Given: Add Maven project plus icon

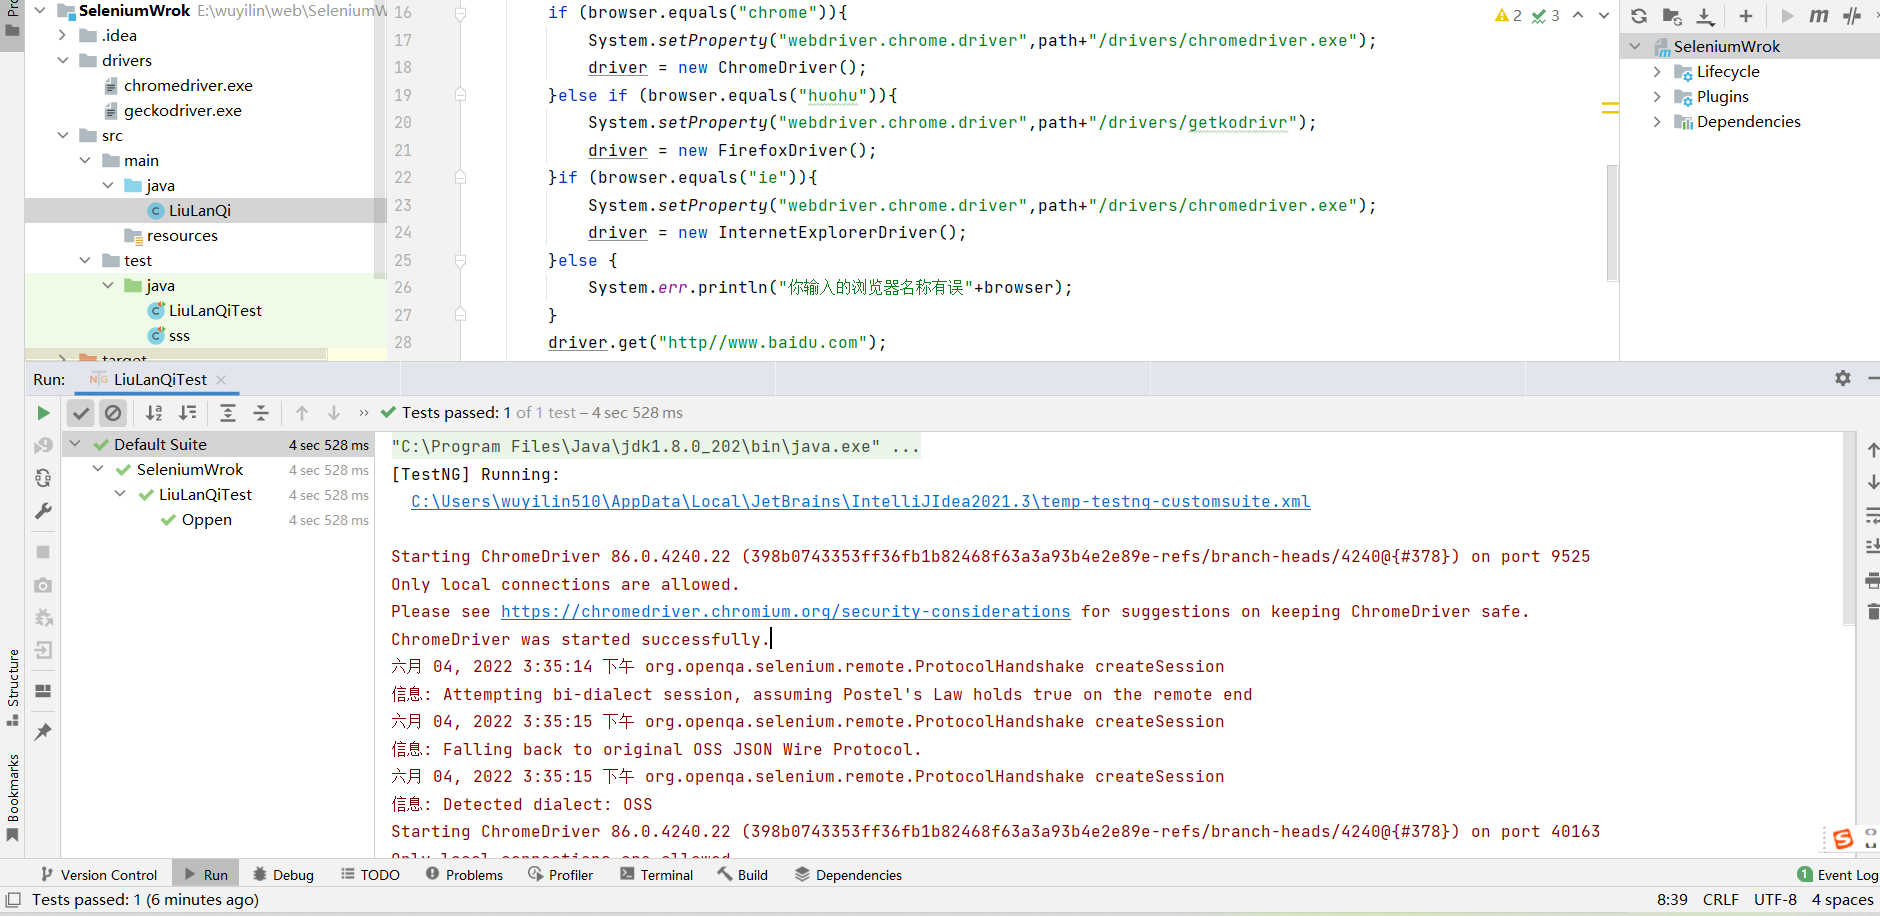Looking at the screenshot, I should 1746,16.
